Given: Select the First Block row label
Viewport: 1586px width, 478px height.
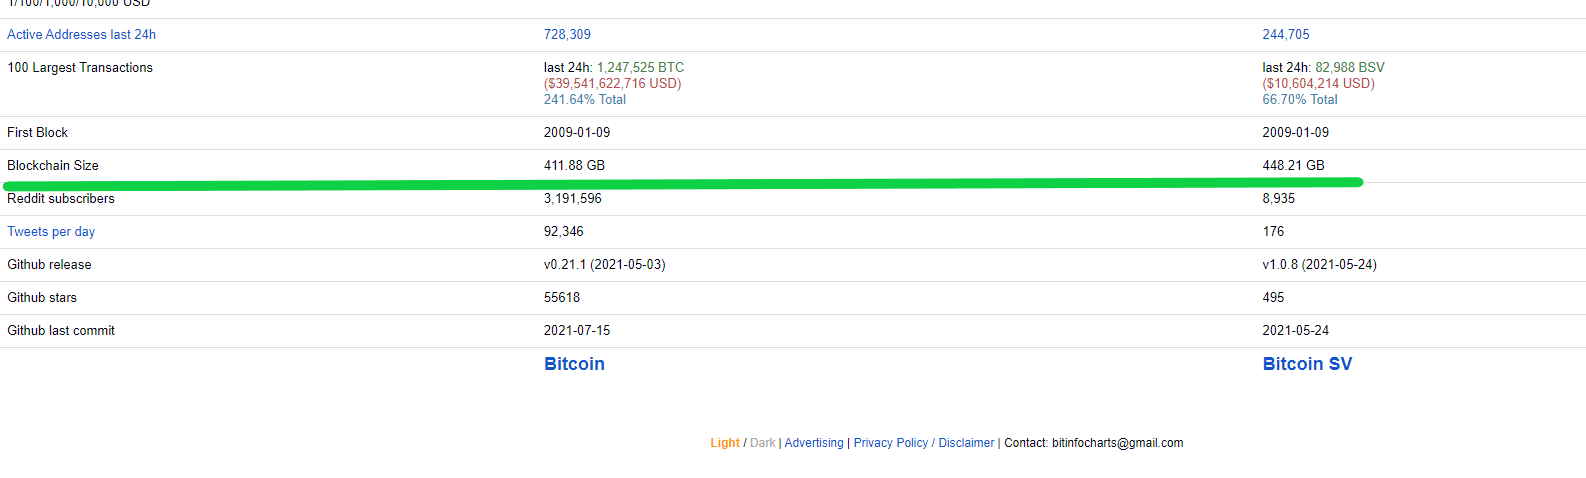Looking at the screenshot, I should 38,132.
